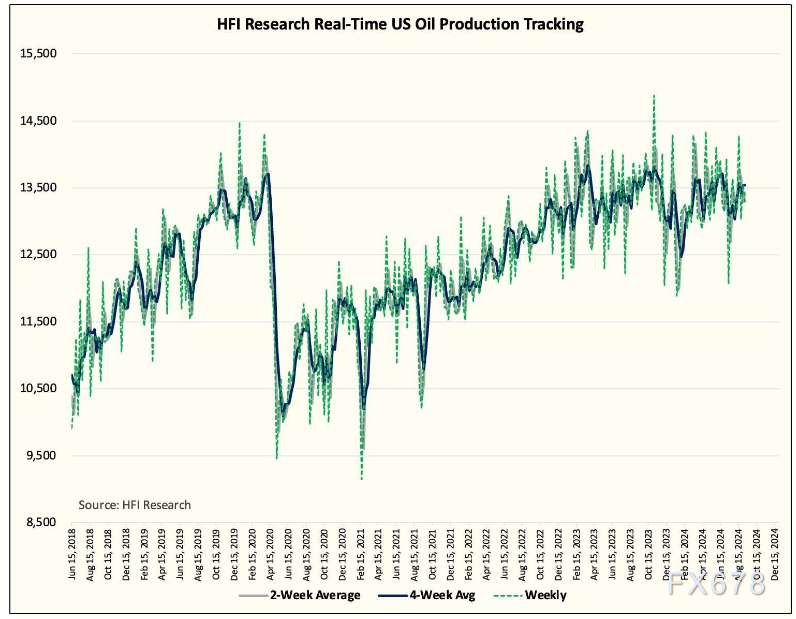Viewport: 796px width, 619px height.
Task: Click the 'Dec 15, 2020' x-axis label
Action: click(x=342, y=555)
